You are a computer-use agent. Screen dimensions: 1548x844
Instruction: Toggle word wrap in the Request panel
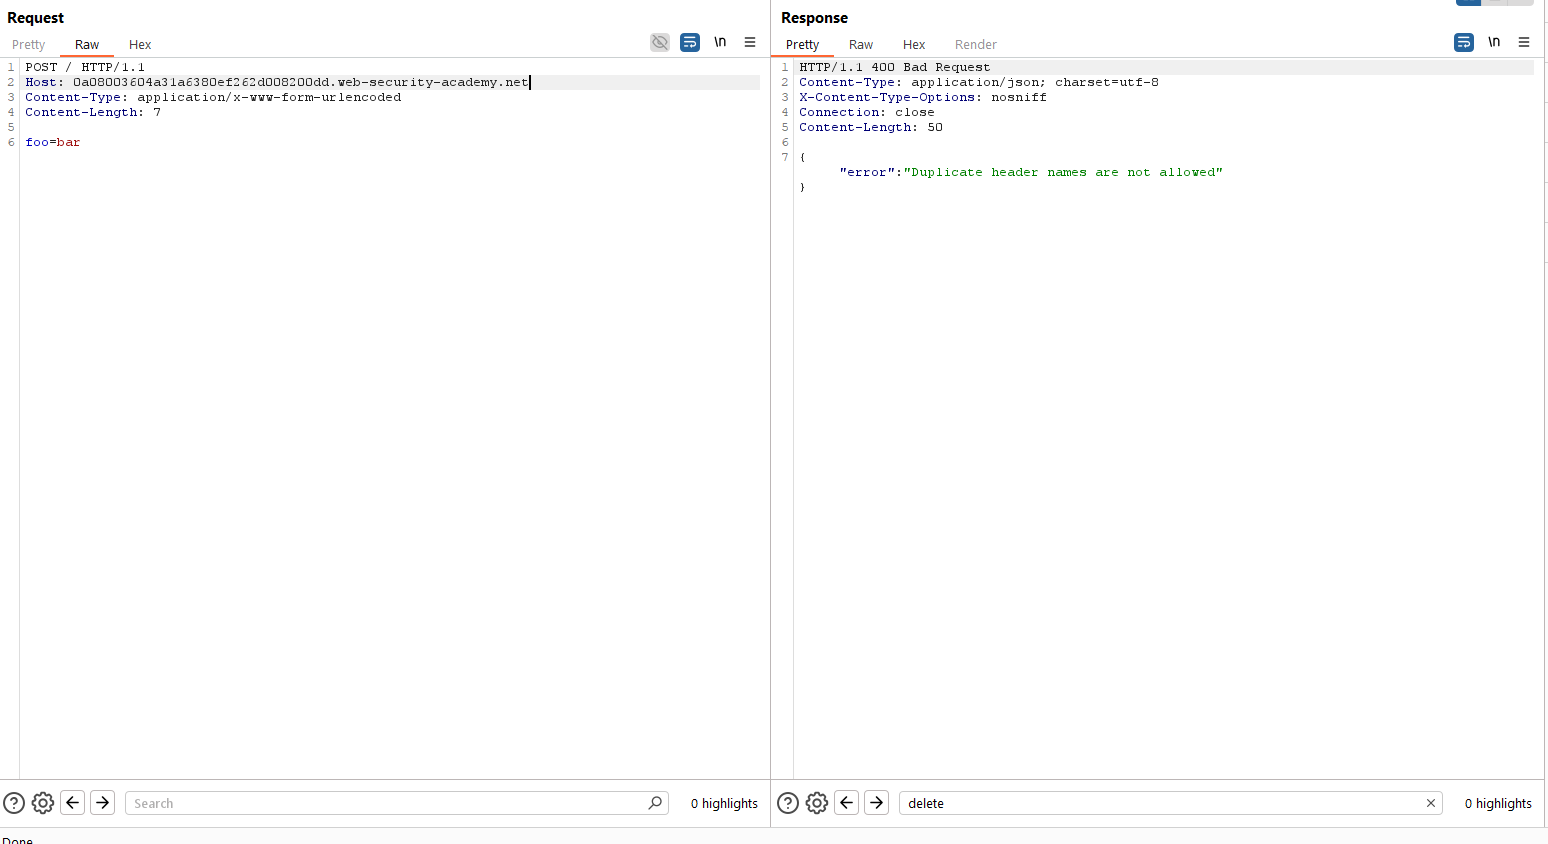pos(690,42)
